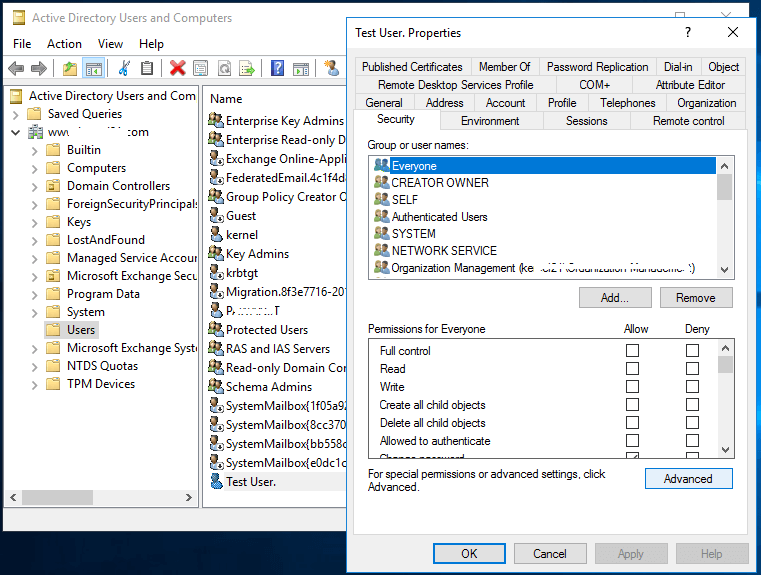761x575 pixels.
Task: Click the Refresh toolbar icon
Action: tap(224, 68)
